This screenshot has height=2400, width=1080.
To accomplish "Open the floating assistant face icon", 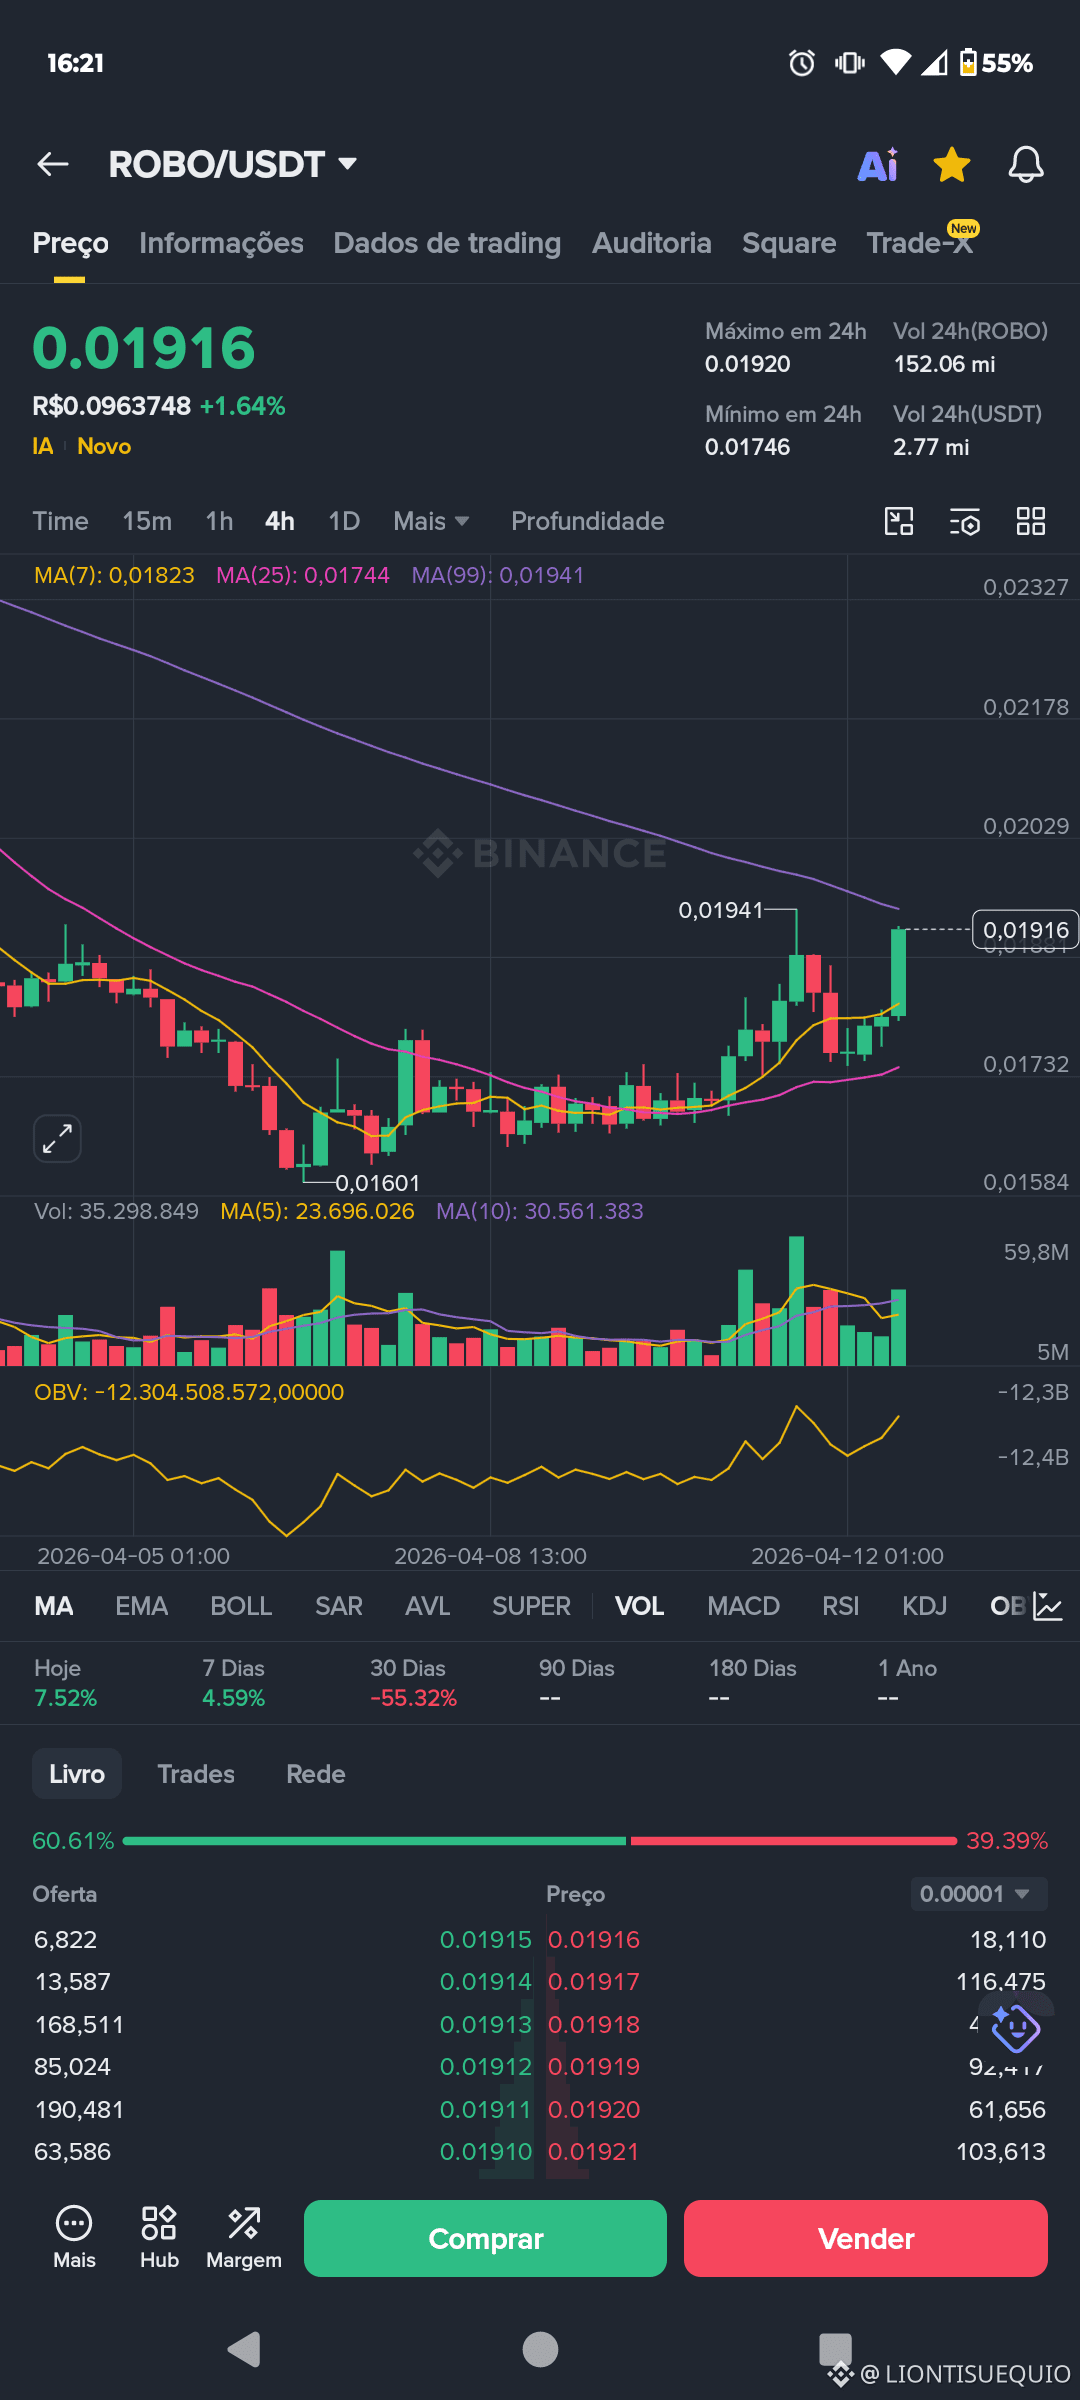I will coord(1015,2027).
